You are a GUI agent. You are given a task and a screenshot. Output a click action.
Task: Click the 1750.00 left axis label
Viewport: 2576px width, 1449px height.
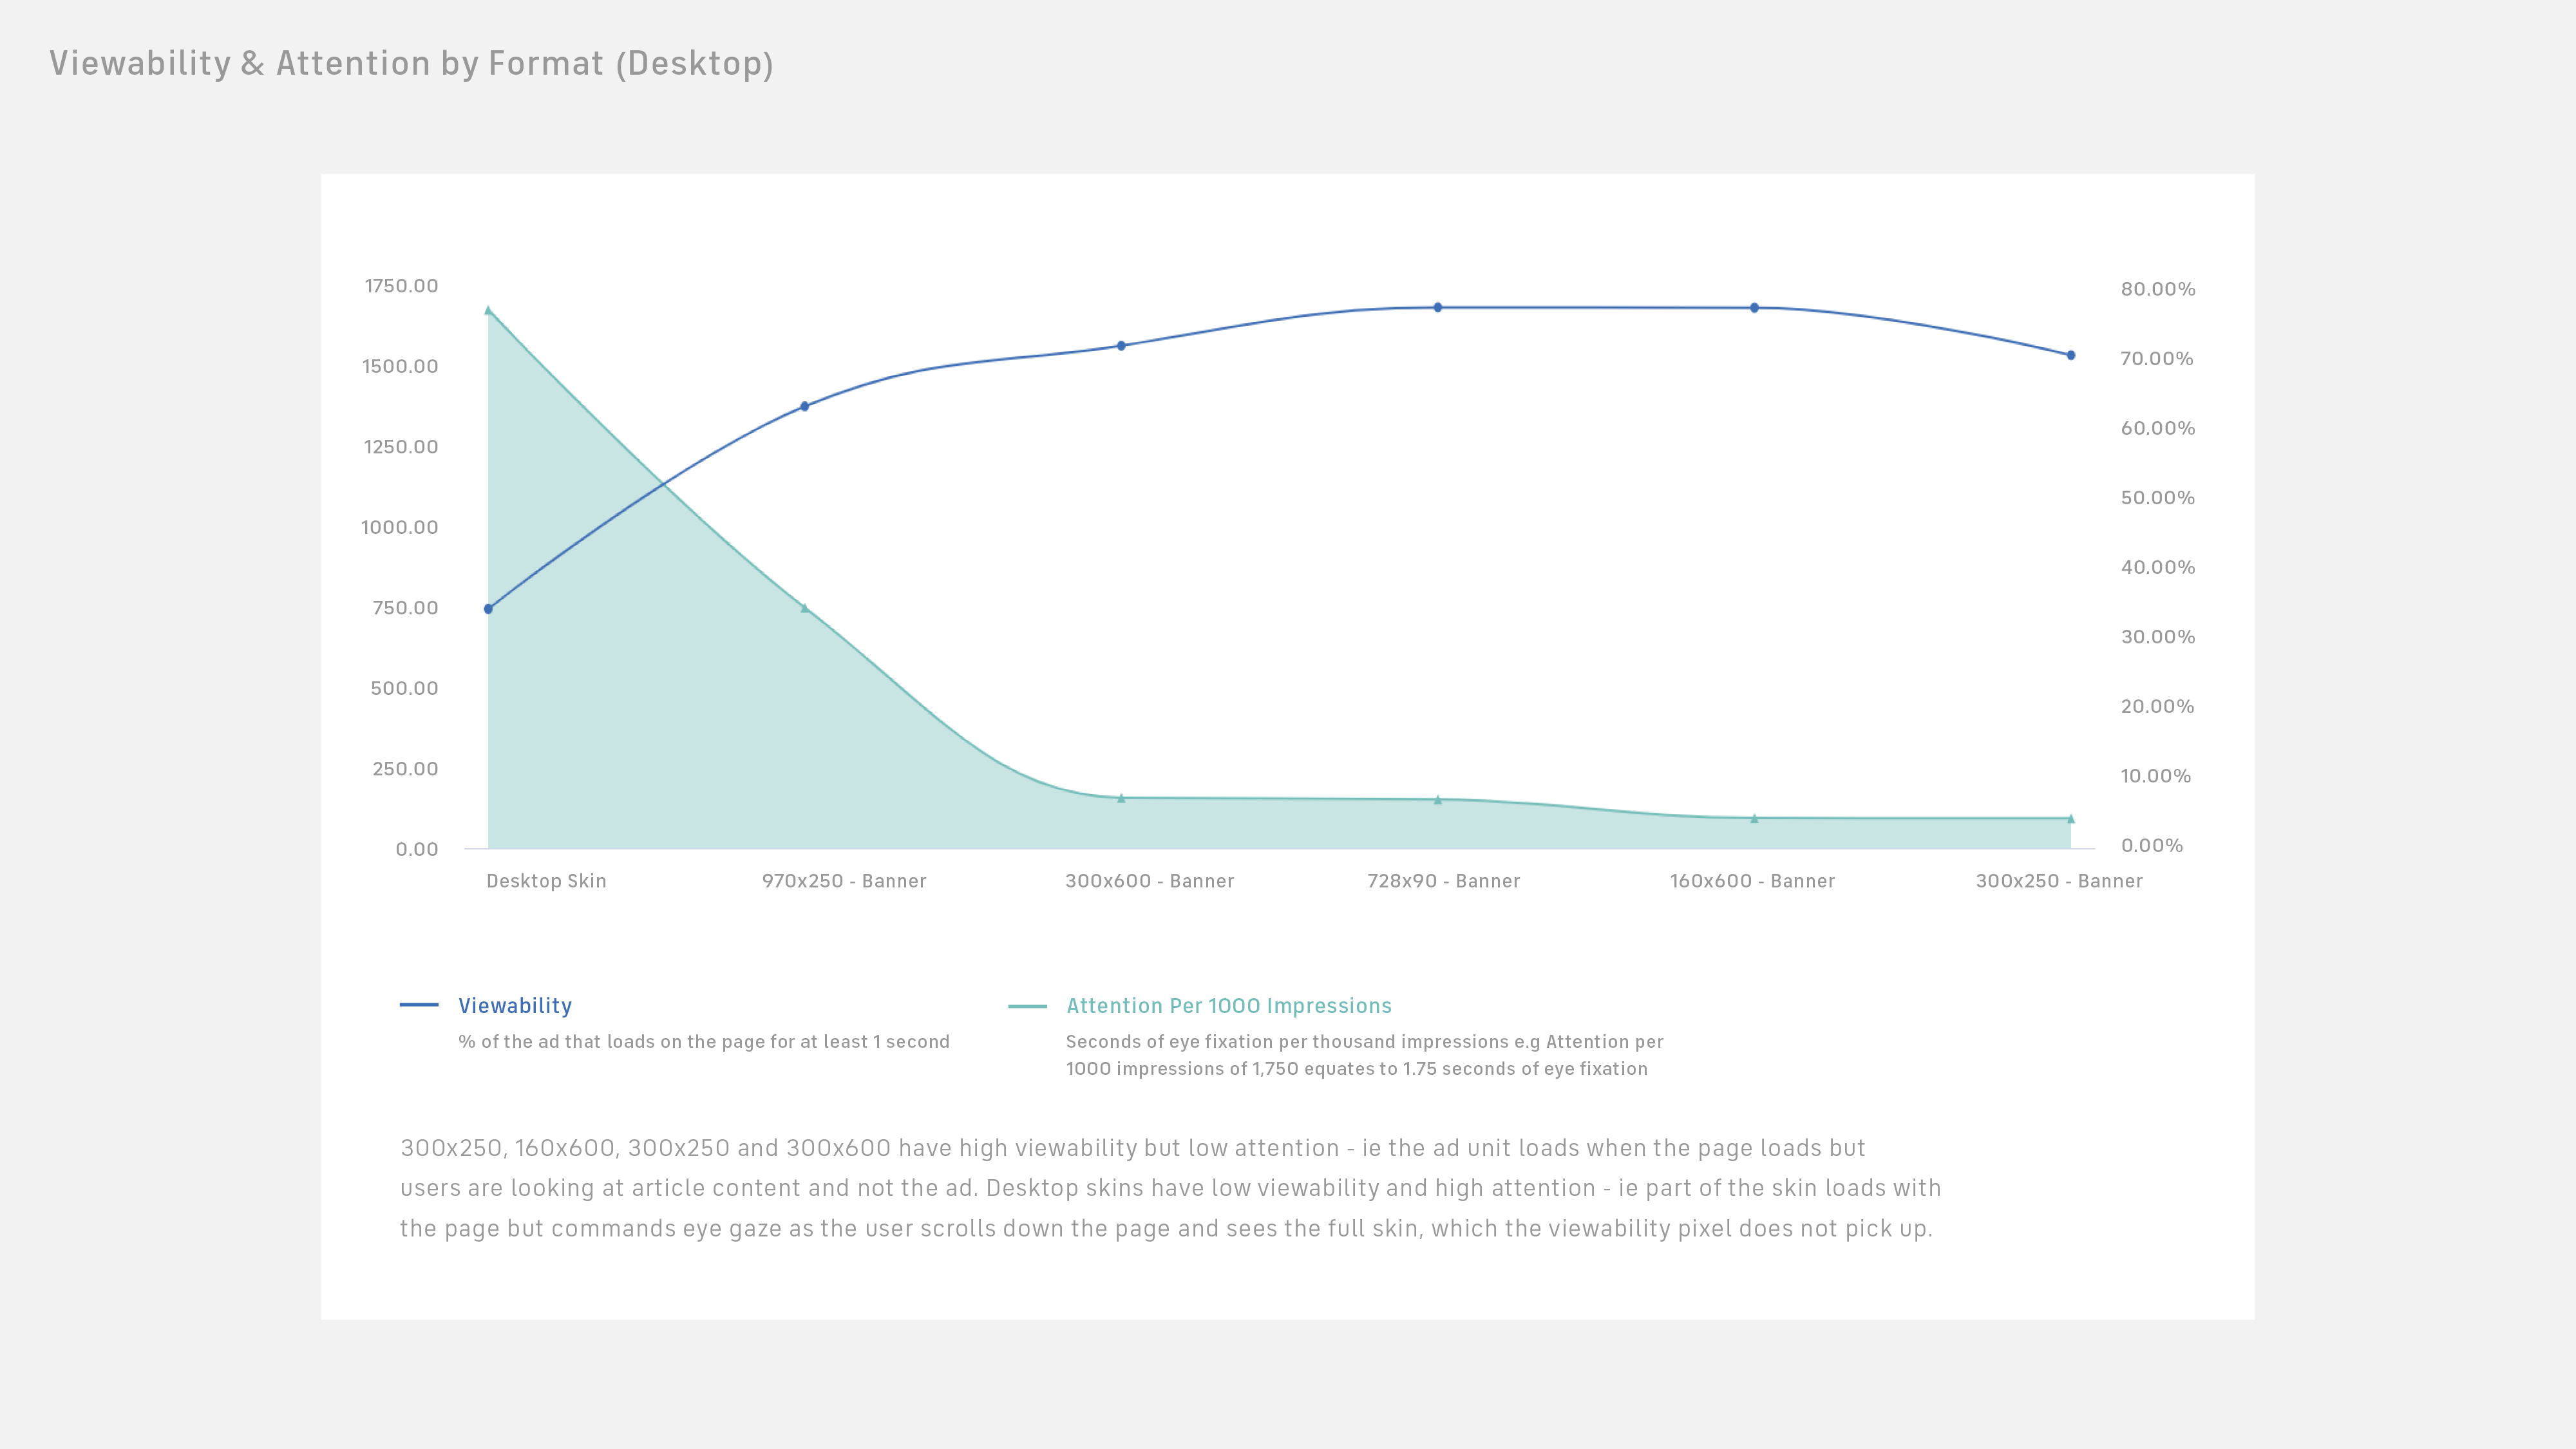[401, 286]
